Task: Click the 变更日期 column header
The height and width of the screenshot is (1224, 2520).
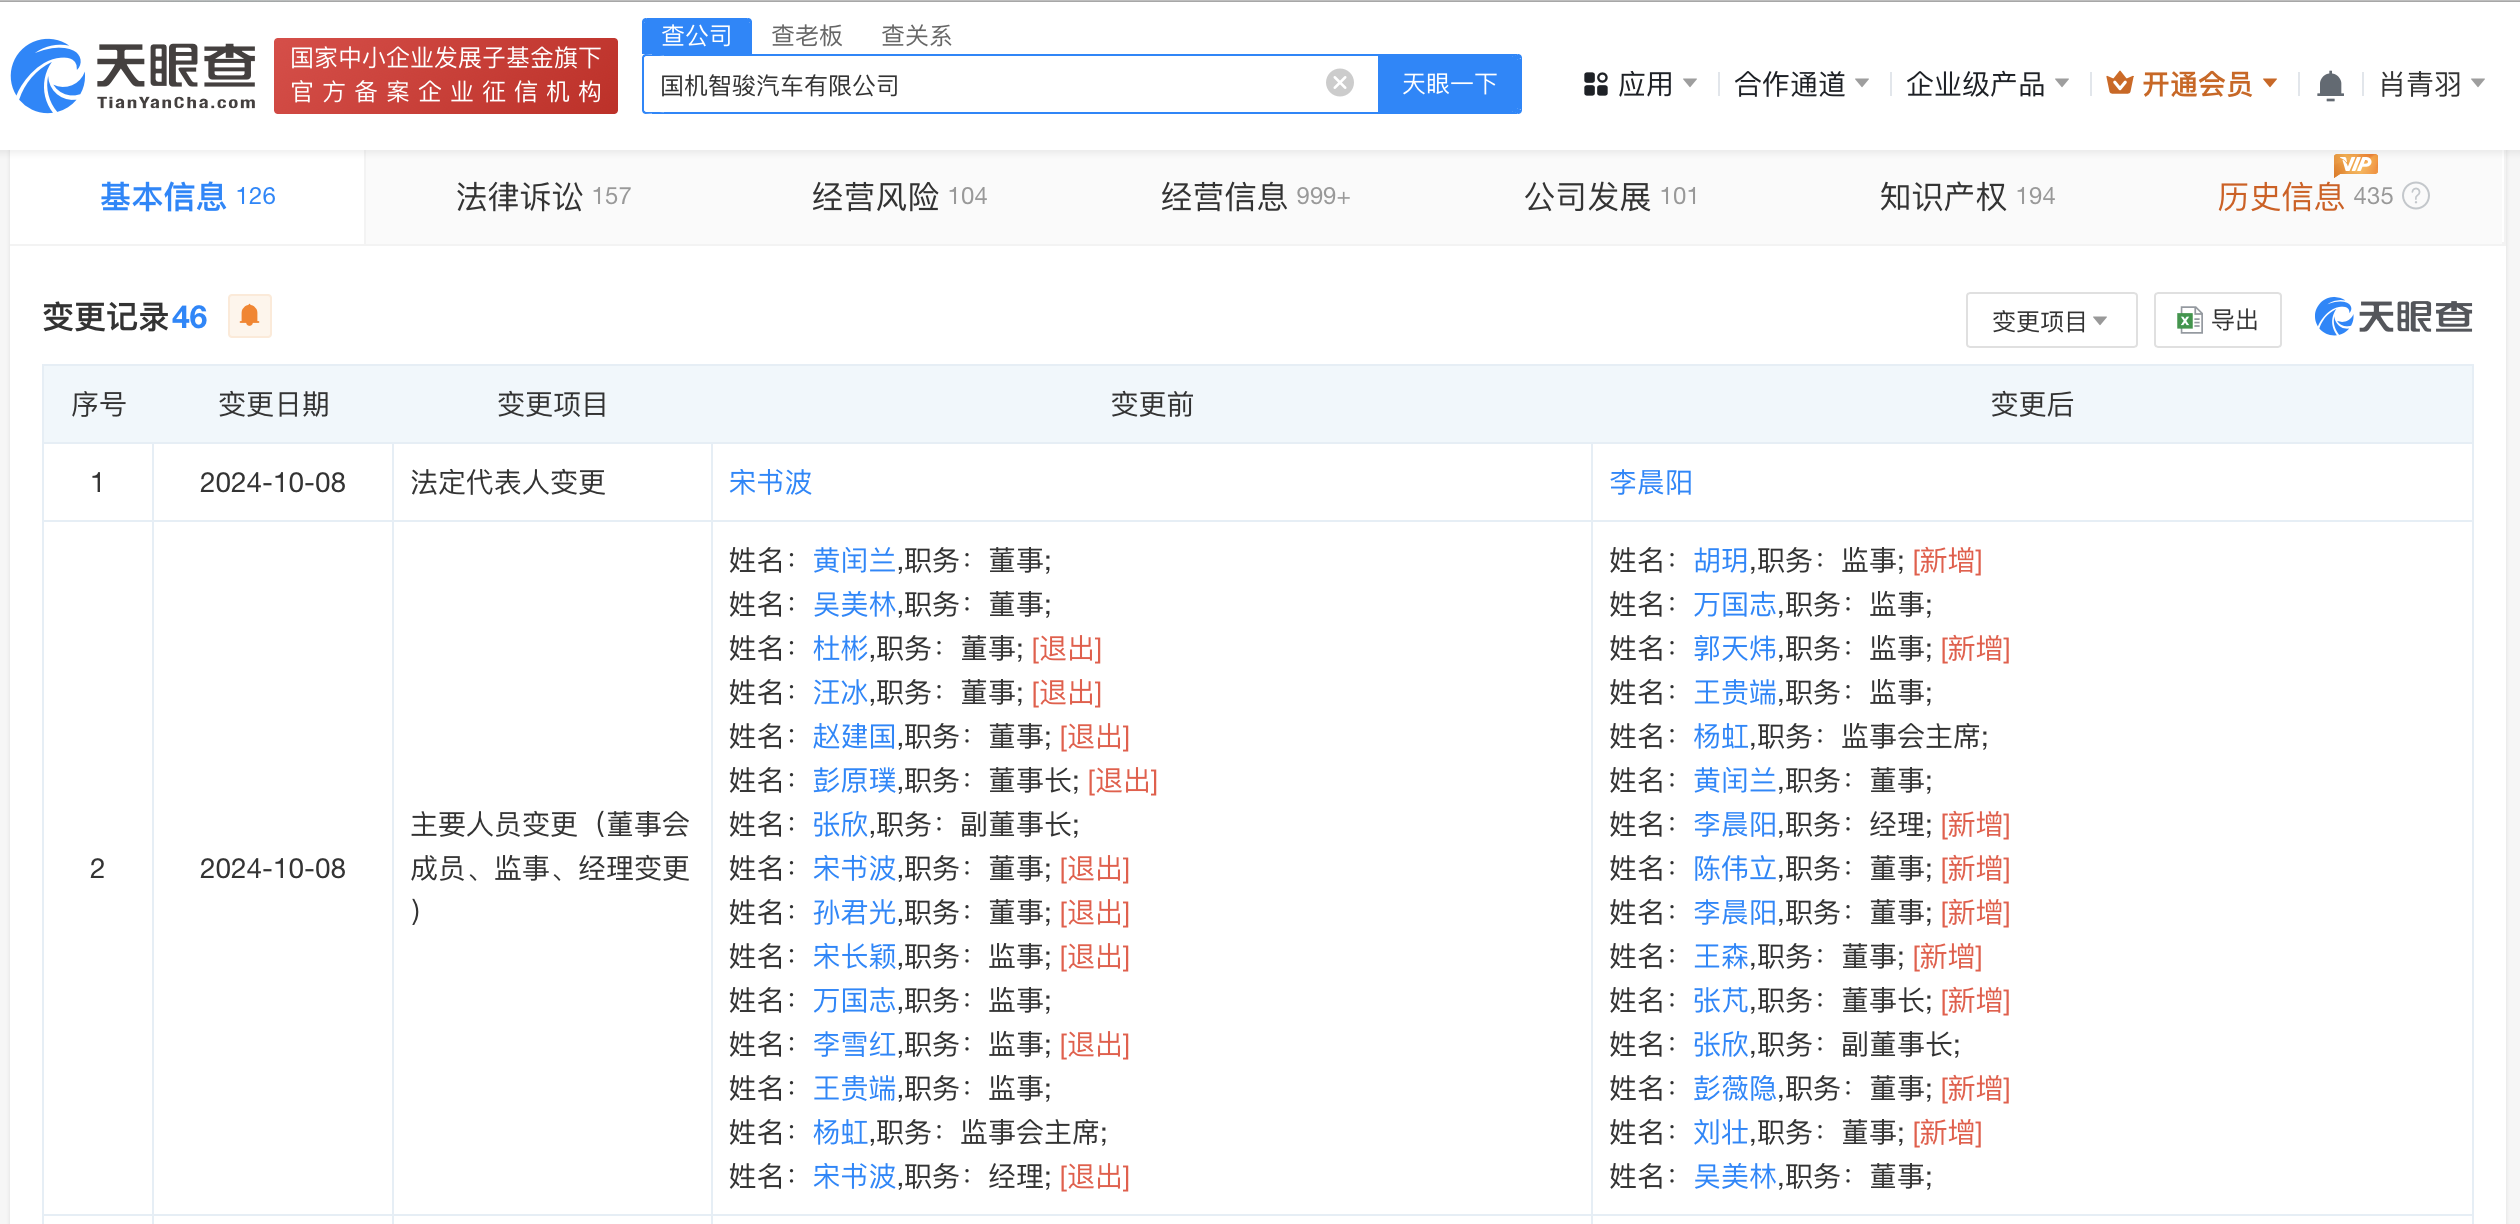Action: 273,404
